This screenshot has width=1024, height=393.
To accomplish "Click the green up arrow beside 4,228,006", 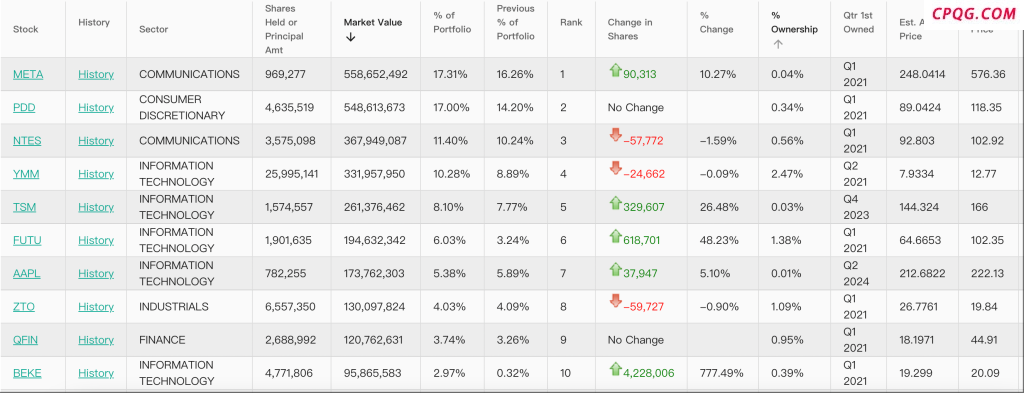I will [615, 369].
